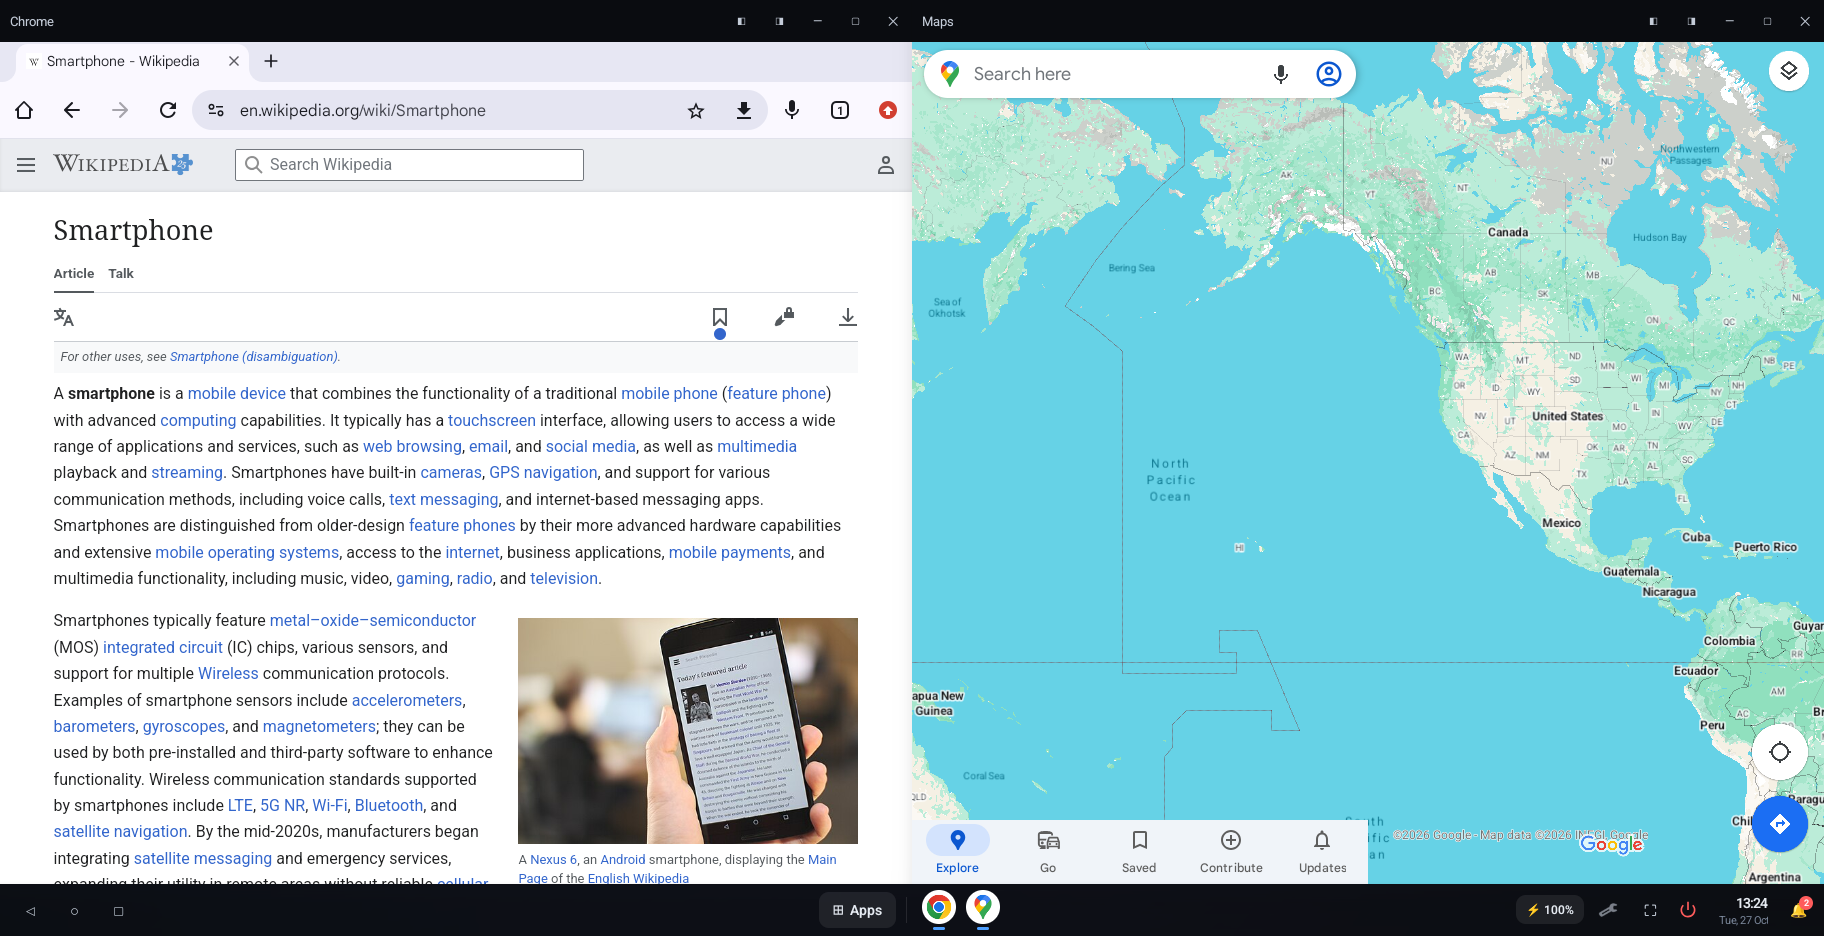Follow the 'Bluetooth' link
This screenshot has height=936, width=1824.
[389, 806]
